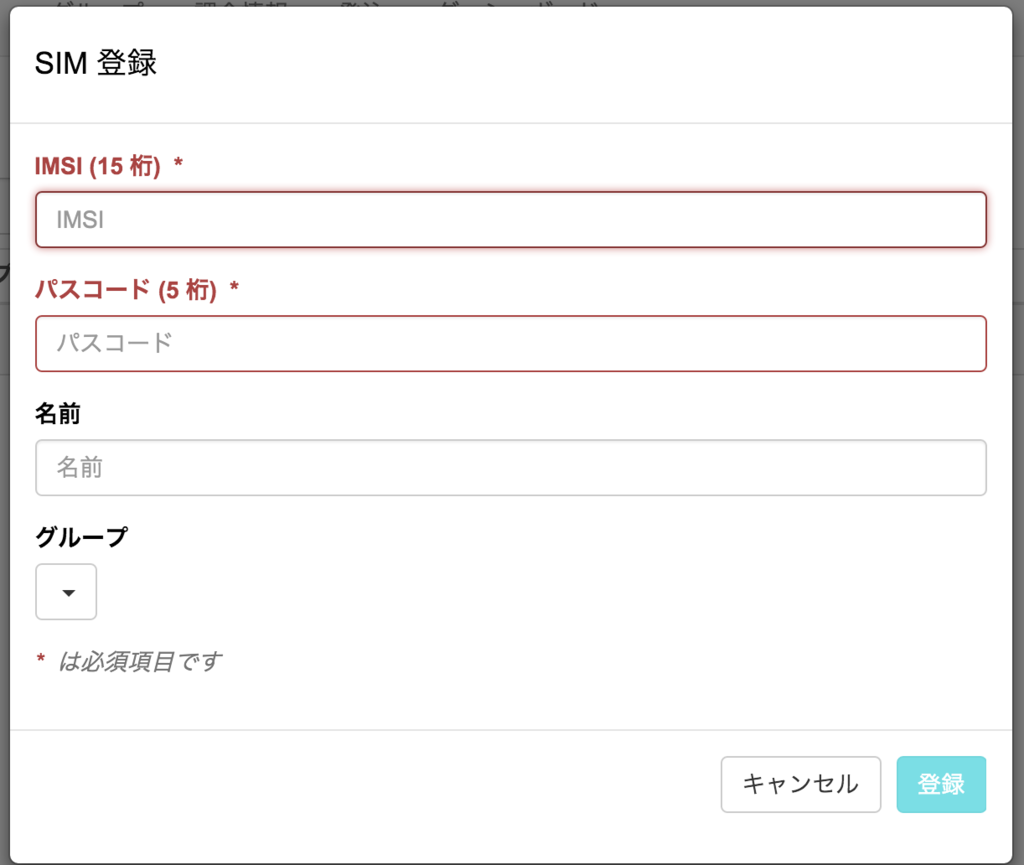Click blank space right of グループ dropdown
This screenshot has width=1024, height=865.
tap(500, 592)
